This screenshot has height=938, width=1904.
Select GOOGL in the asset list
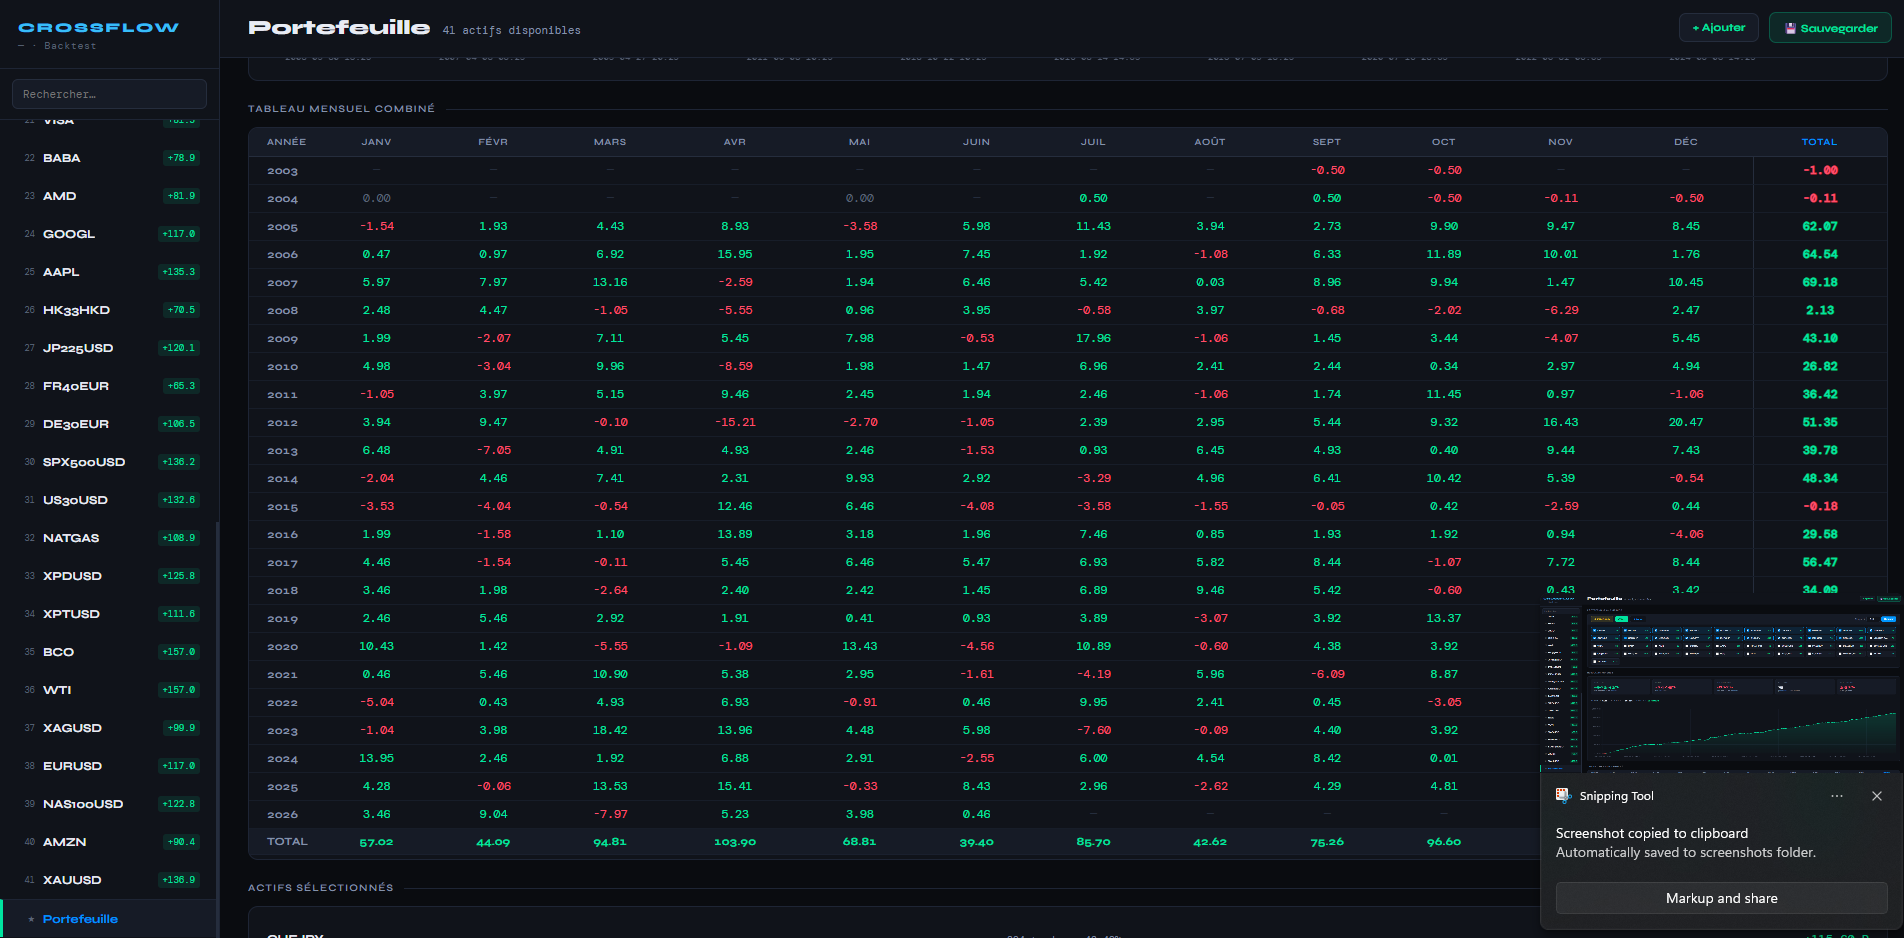click(109, 234)
